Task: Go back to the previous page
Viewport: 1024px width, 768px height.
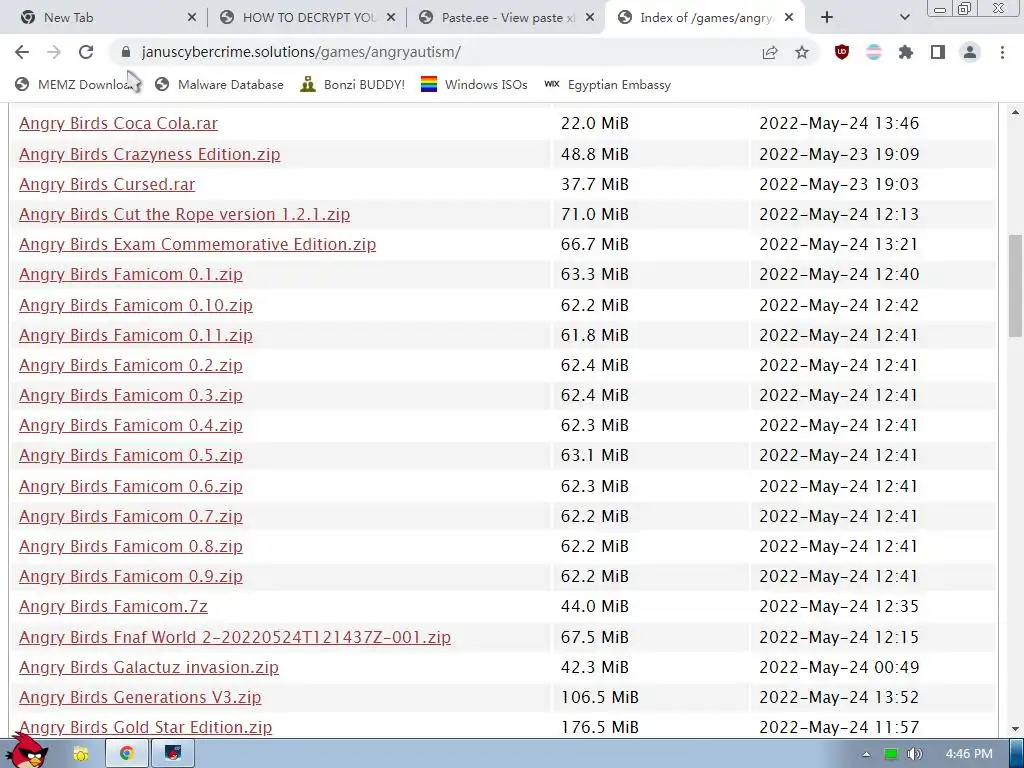Action: coord(22,52)
